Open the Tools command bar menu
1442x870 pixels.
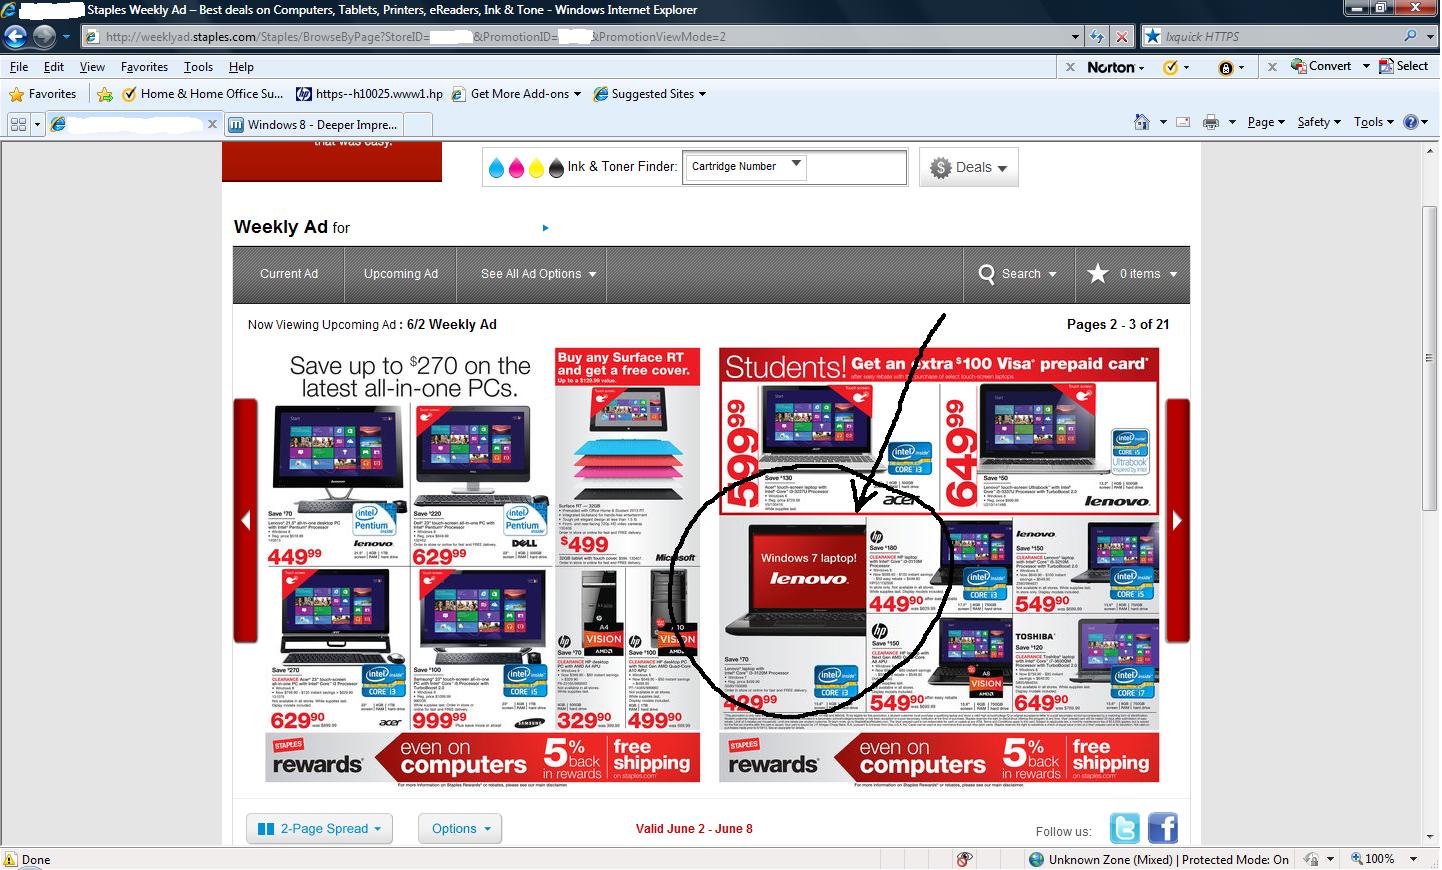(x=1374, y=122)
